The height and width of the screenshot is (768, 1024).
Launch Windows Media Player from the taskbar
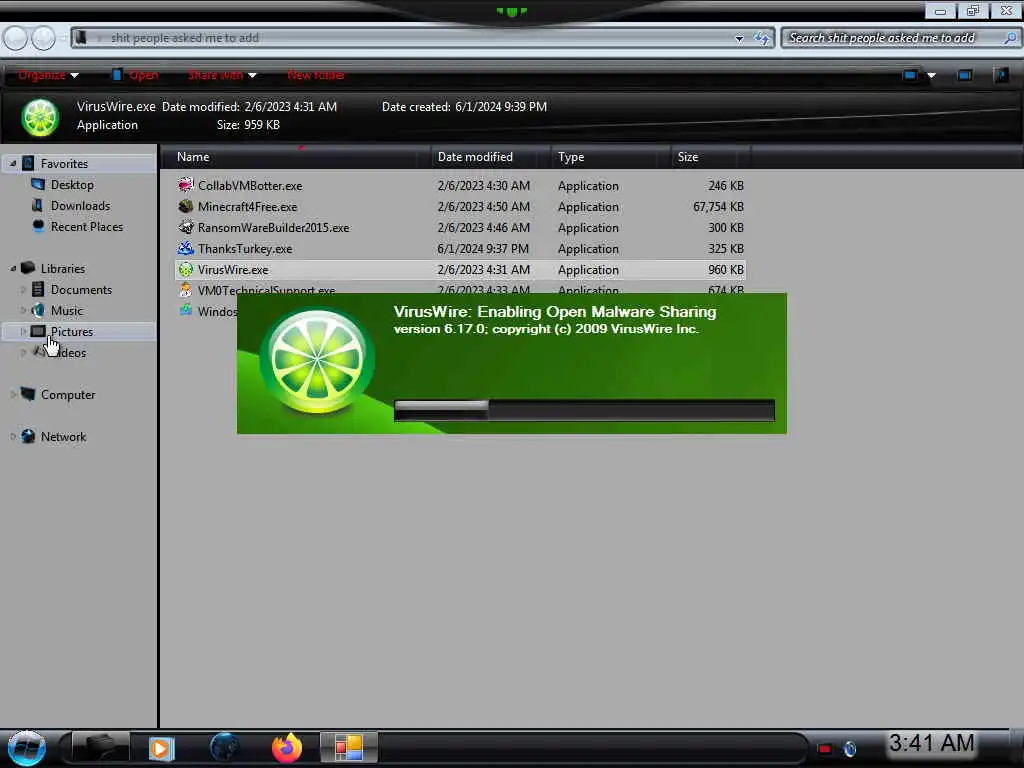click(x=161, y=748)
